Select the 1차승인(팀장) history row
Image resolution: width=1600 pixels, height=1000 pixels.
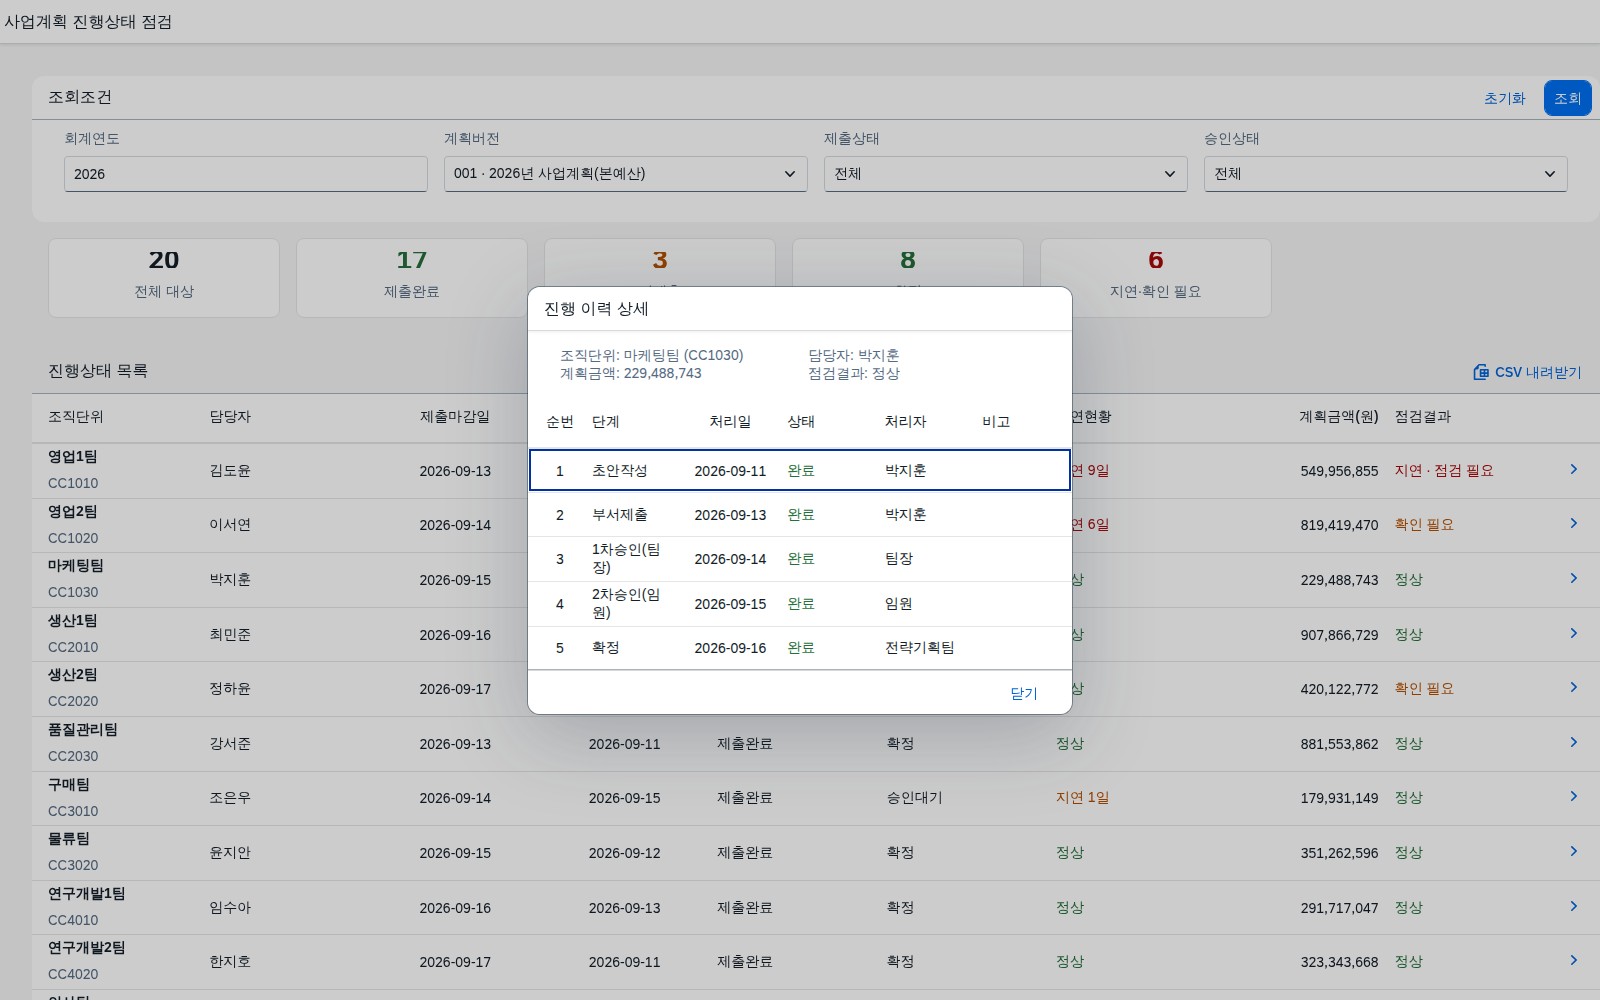click(800, 559)
